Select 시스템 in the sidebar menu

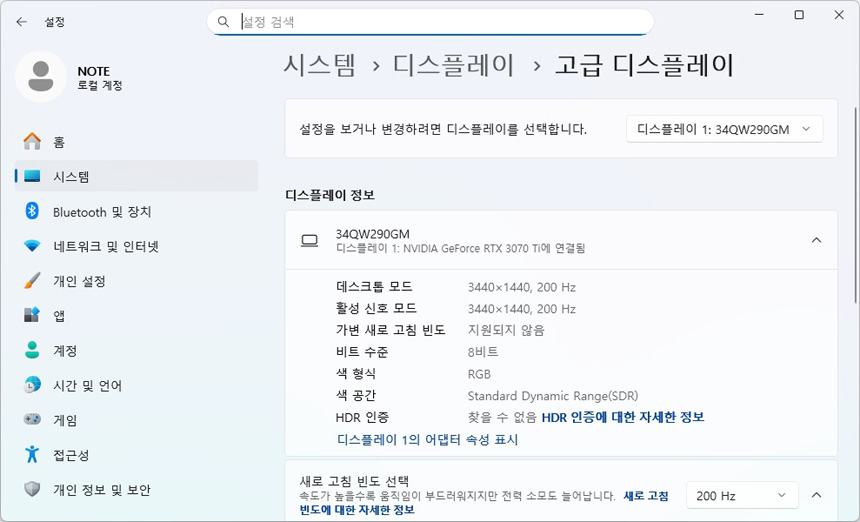(71, 177)
